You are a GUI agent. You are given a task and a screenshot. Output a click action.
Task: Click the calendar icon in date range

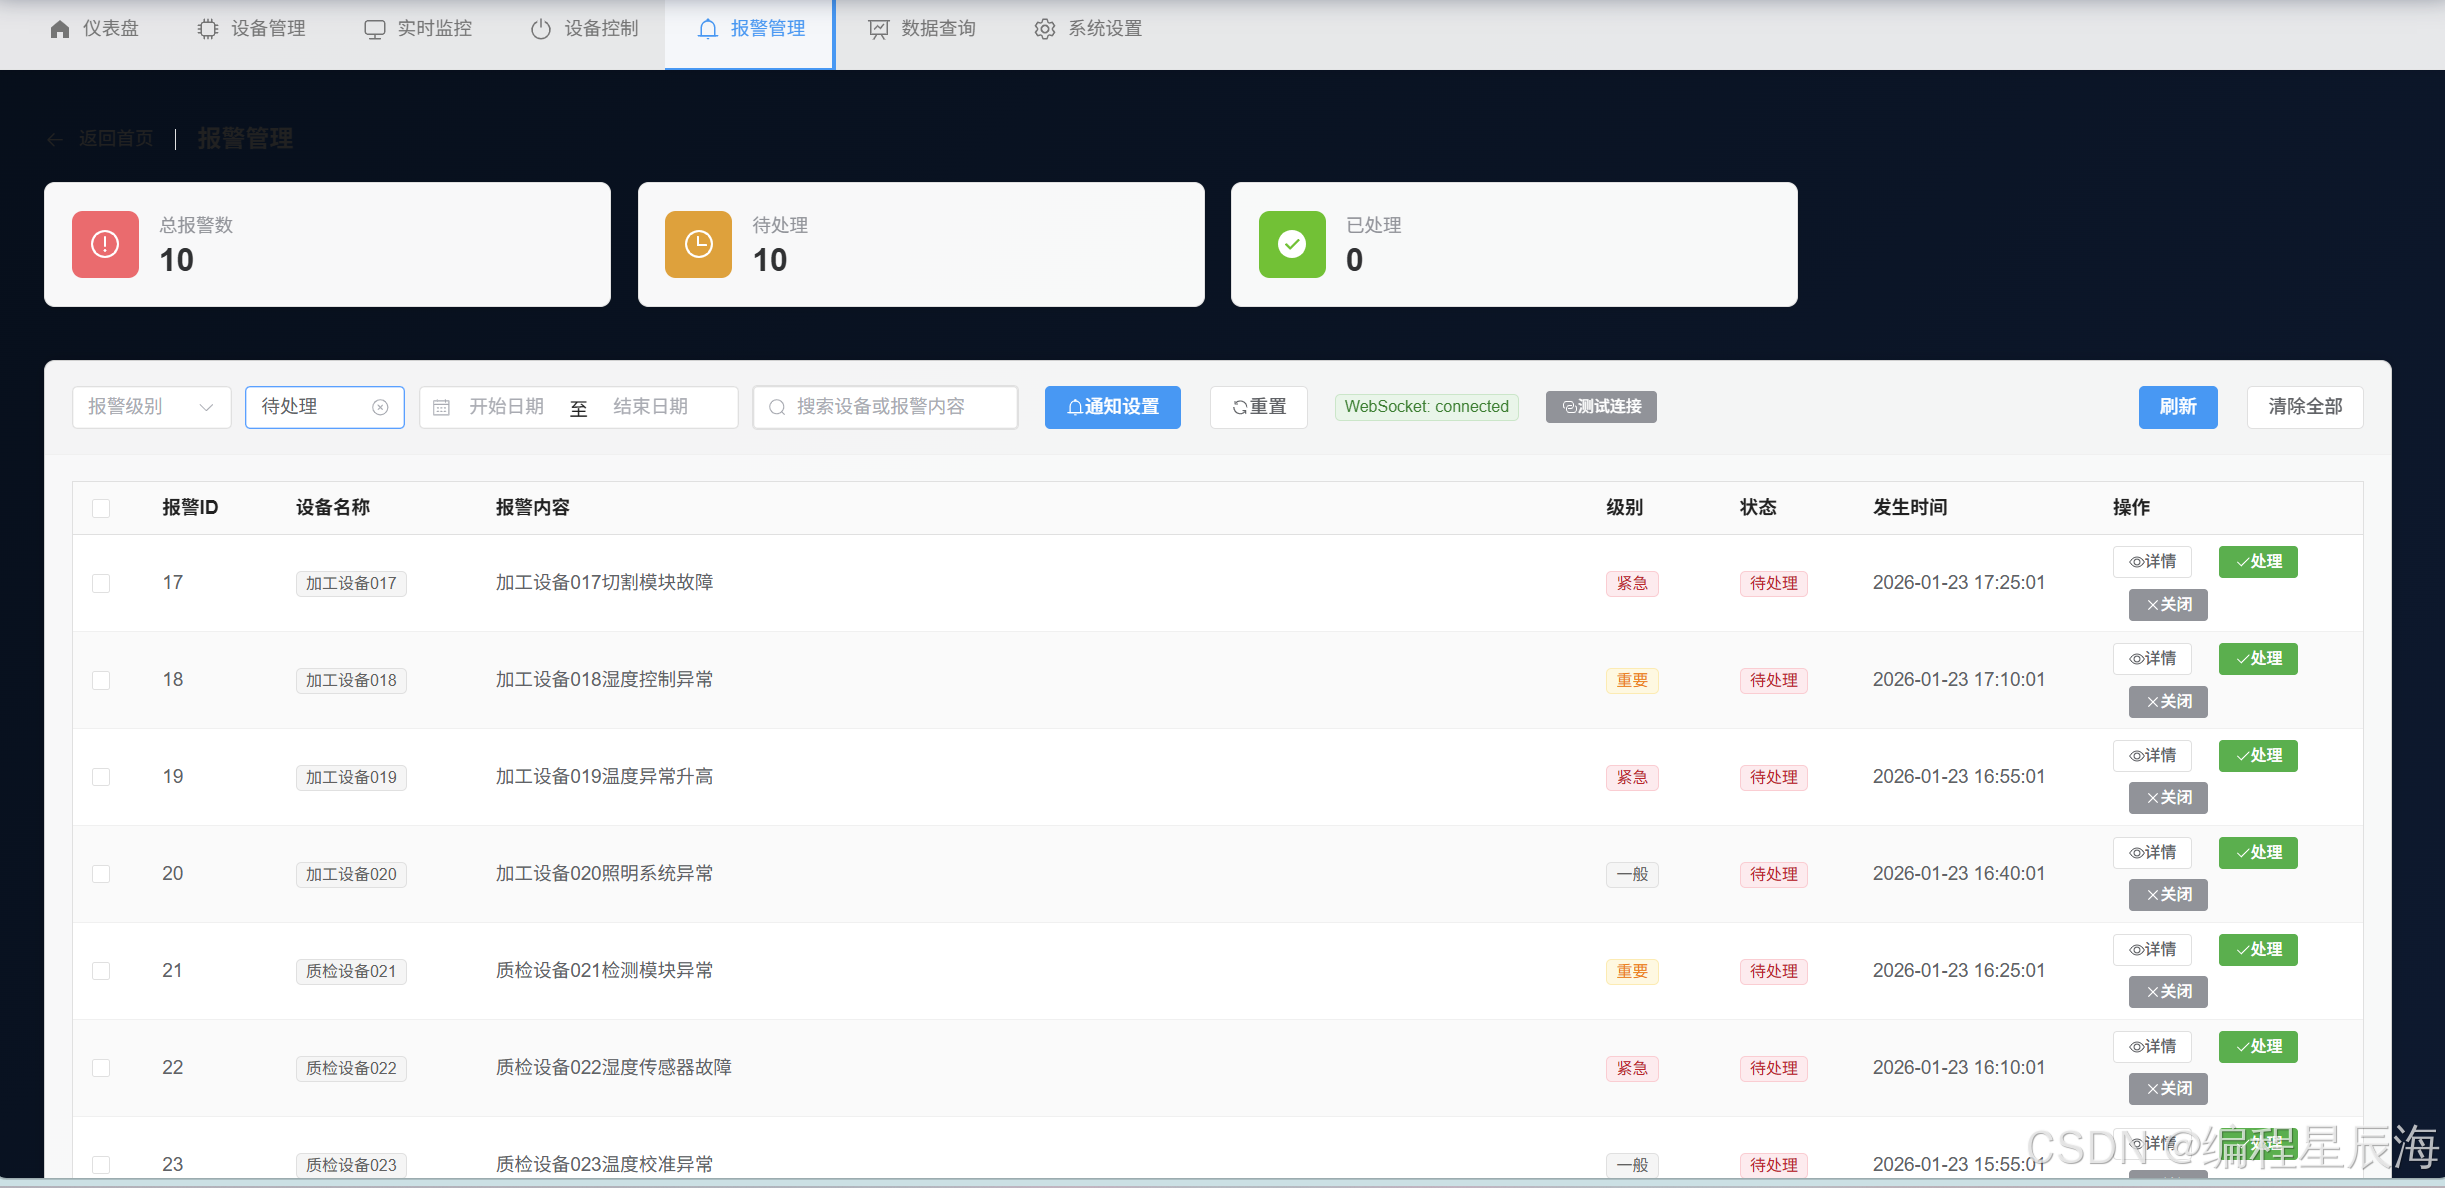pyautogui.click(x=441, y=407)
